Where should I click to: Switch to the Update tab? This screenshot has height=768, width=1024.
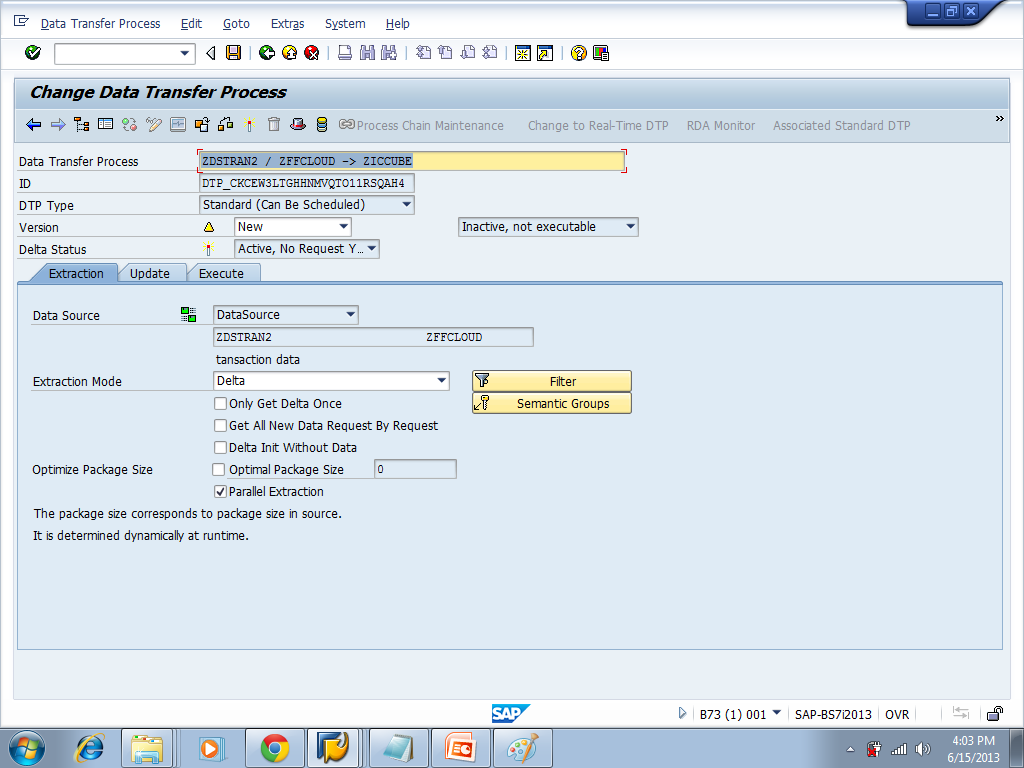point(151,272)
